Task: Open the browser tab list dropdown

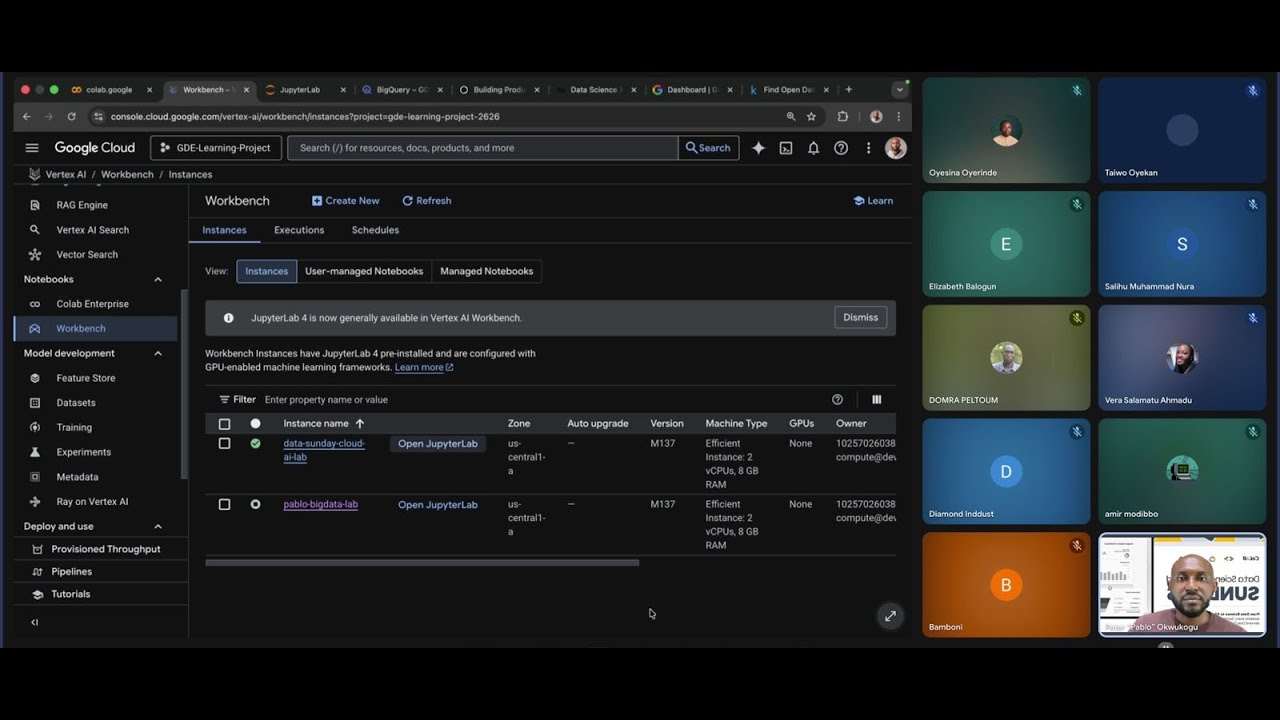Action: [x=899, y=90]
